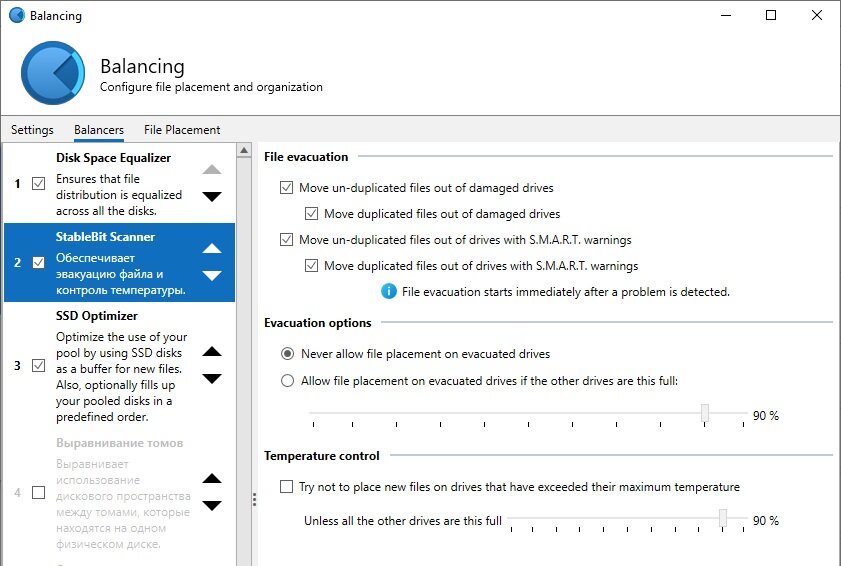841x566 pixels.
Task: Move StableBit Scanner balancer down
Action: [212, 275]
